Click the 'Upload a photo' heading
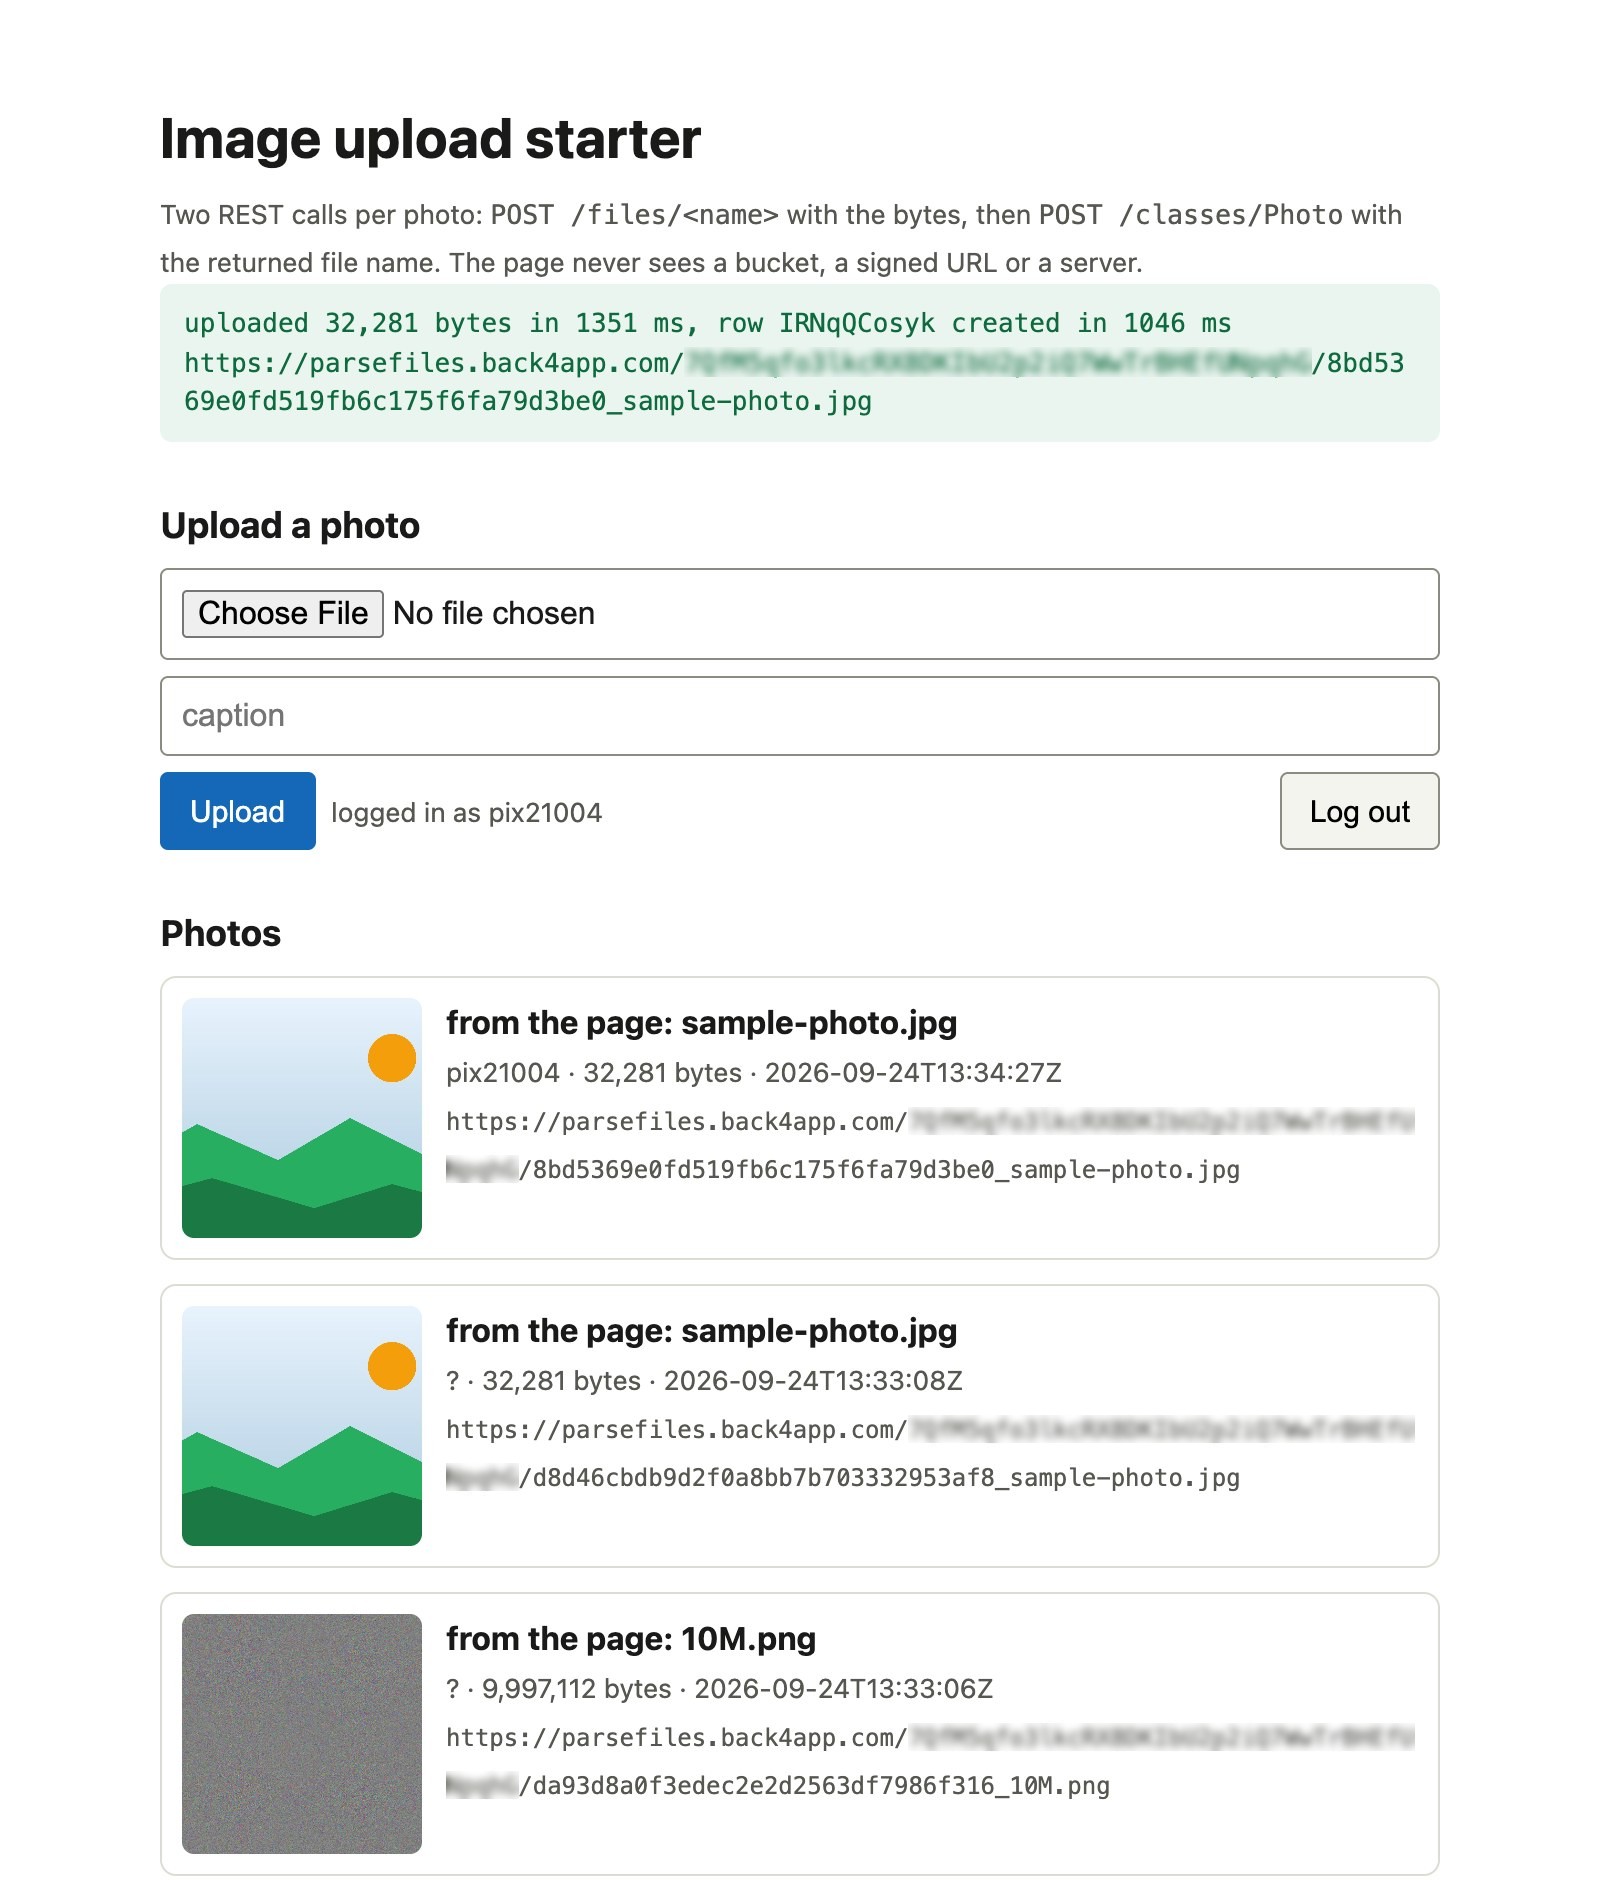Viewport: 1600px width, 1880px height. point(291,526)
